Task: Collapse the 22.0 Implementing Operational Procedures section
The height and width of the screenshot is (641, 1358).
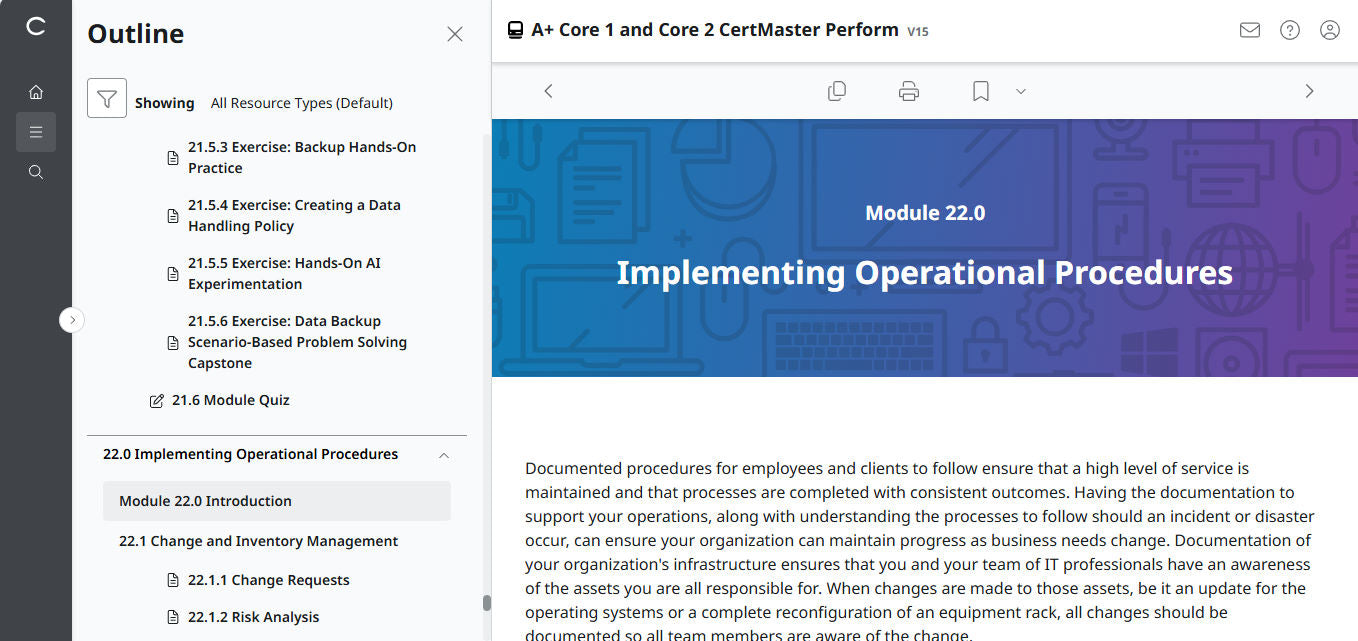Action: (443, 453)
